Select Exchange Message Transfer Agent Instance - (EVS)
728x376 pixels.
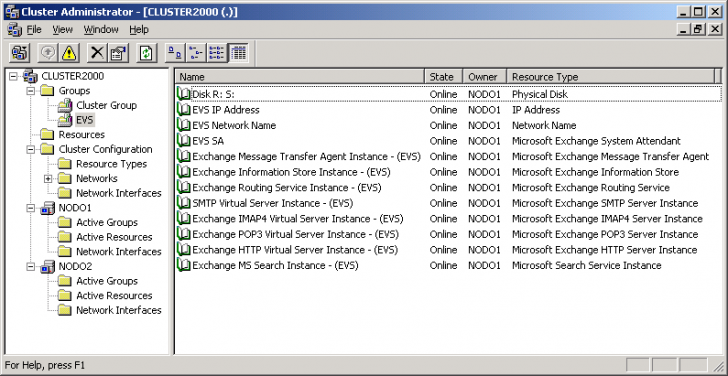[x=306, y=156]
